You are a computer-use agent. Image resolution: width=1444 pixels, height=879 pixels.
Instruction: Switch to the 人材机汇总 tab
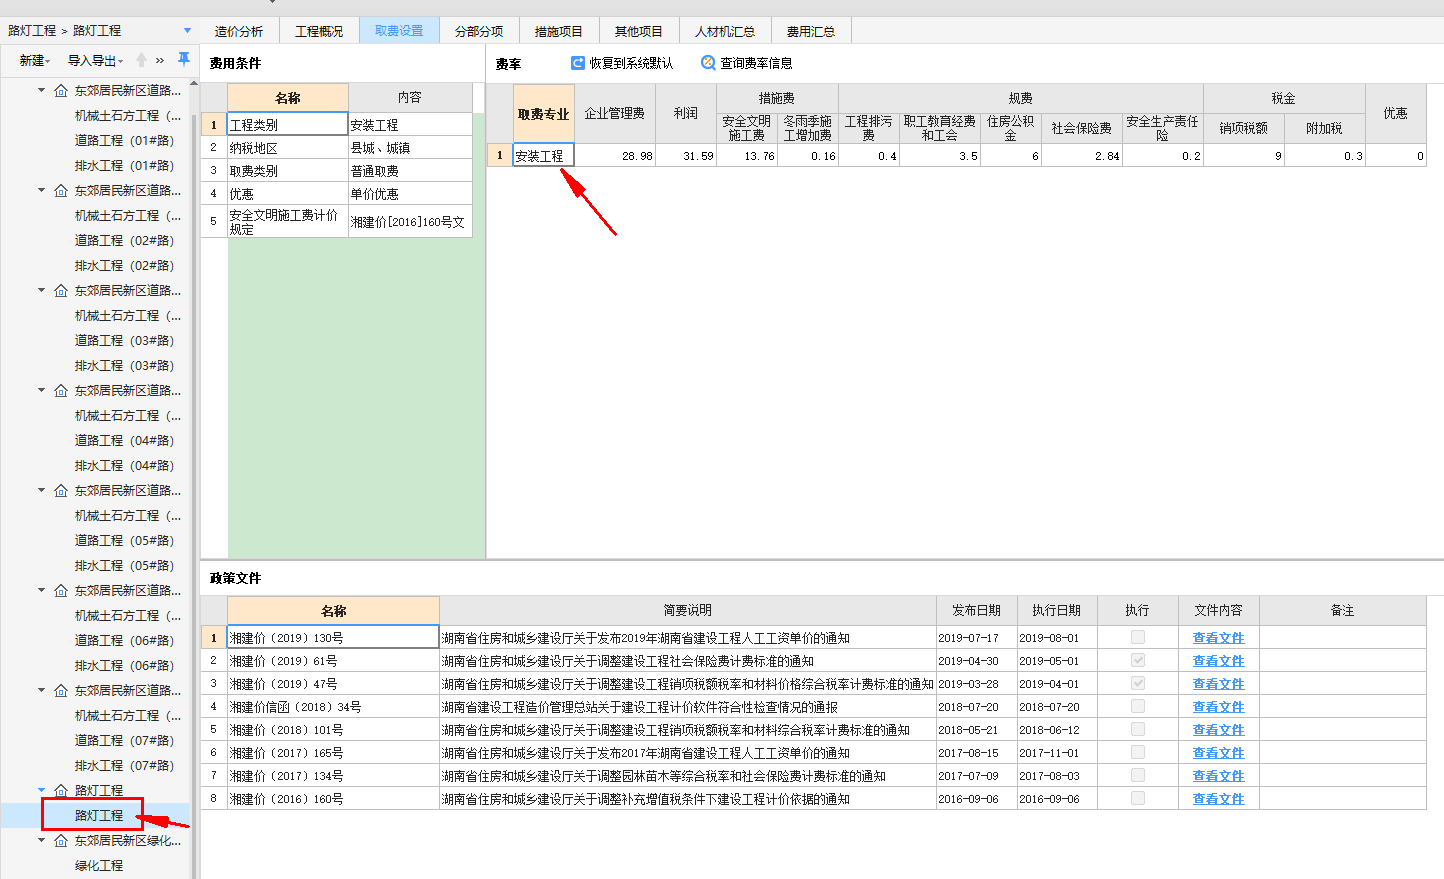click(725, 31)
